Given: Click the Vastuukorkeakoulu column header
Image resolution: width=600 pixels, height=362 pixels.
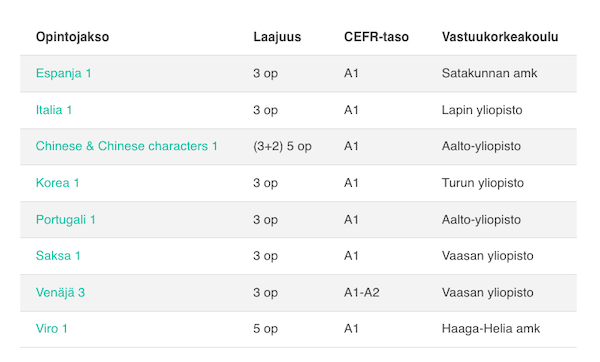Looking at the screenshot, I should click(x=500, y=37).
